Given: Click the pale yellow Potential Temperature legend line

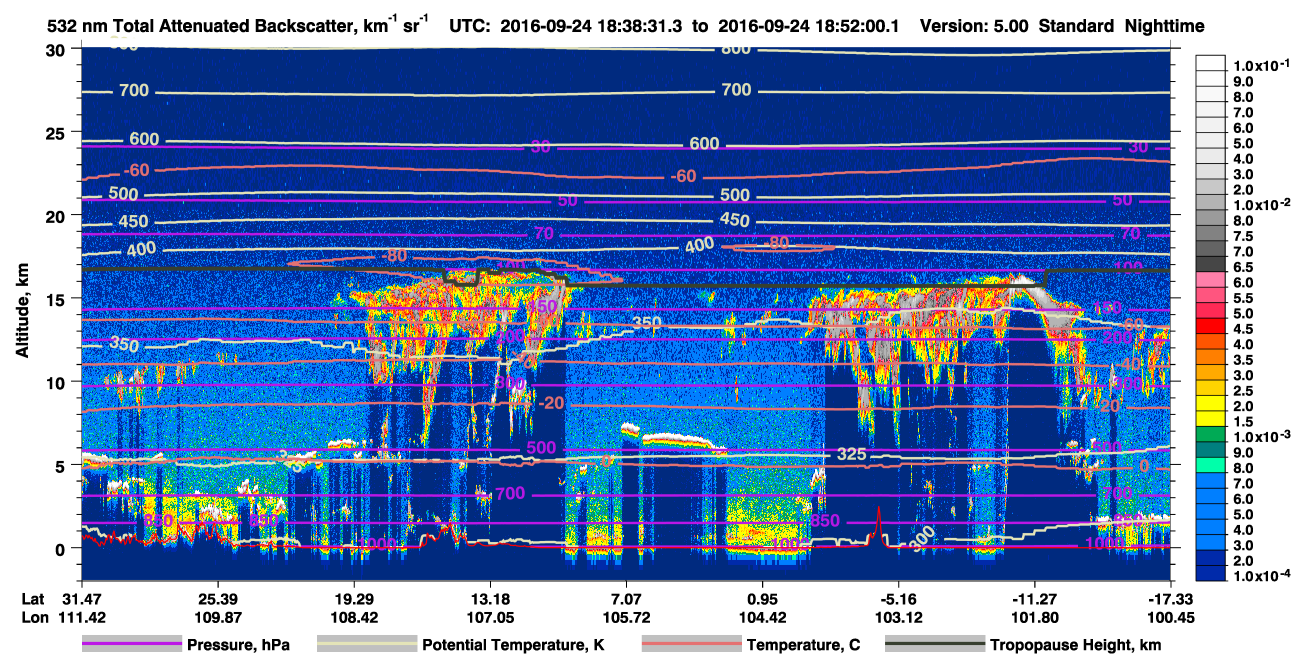Looking at the screenshot, I should click(x=367, y=645).
